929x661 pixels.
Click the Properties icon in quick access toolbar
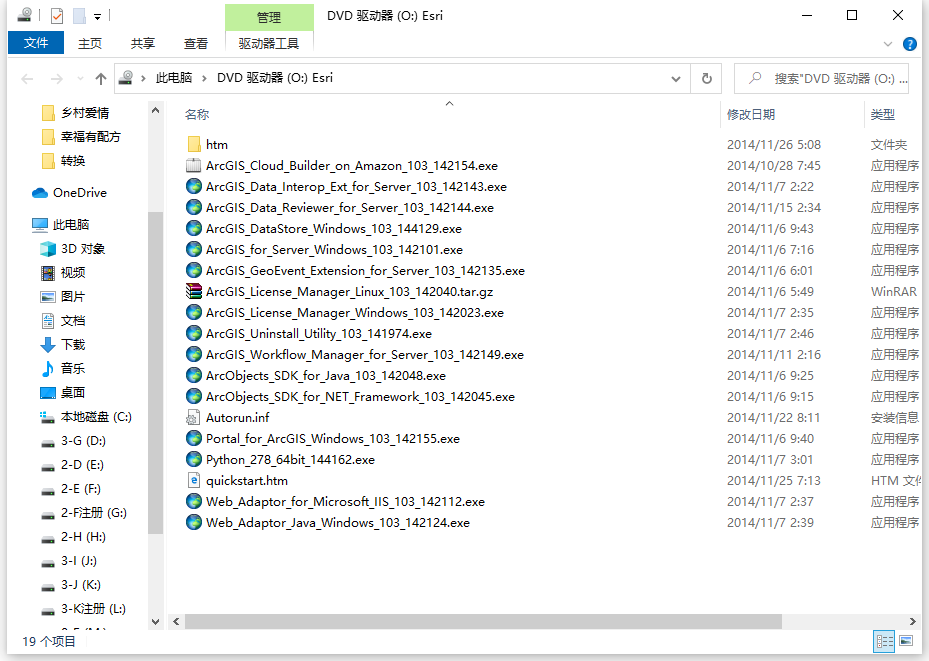point(57,15)
